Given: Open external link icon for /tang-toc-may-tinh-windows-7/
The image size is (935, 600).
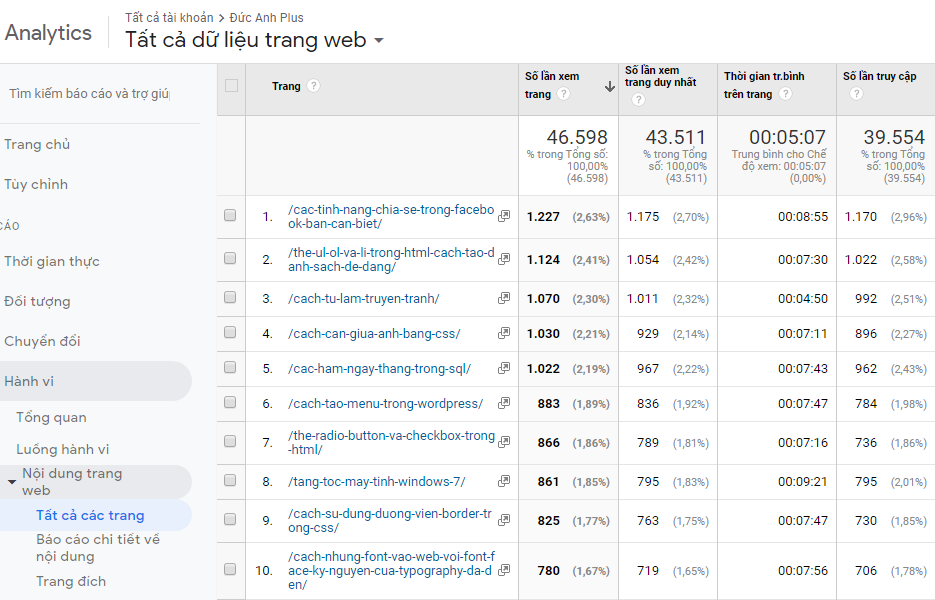Looking at the screenshot, I should pyautogui.click(x=504, y=482).
